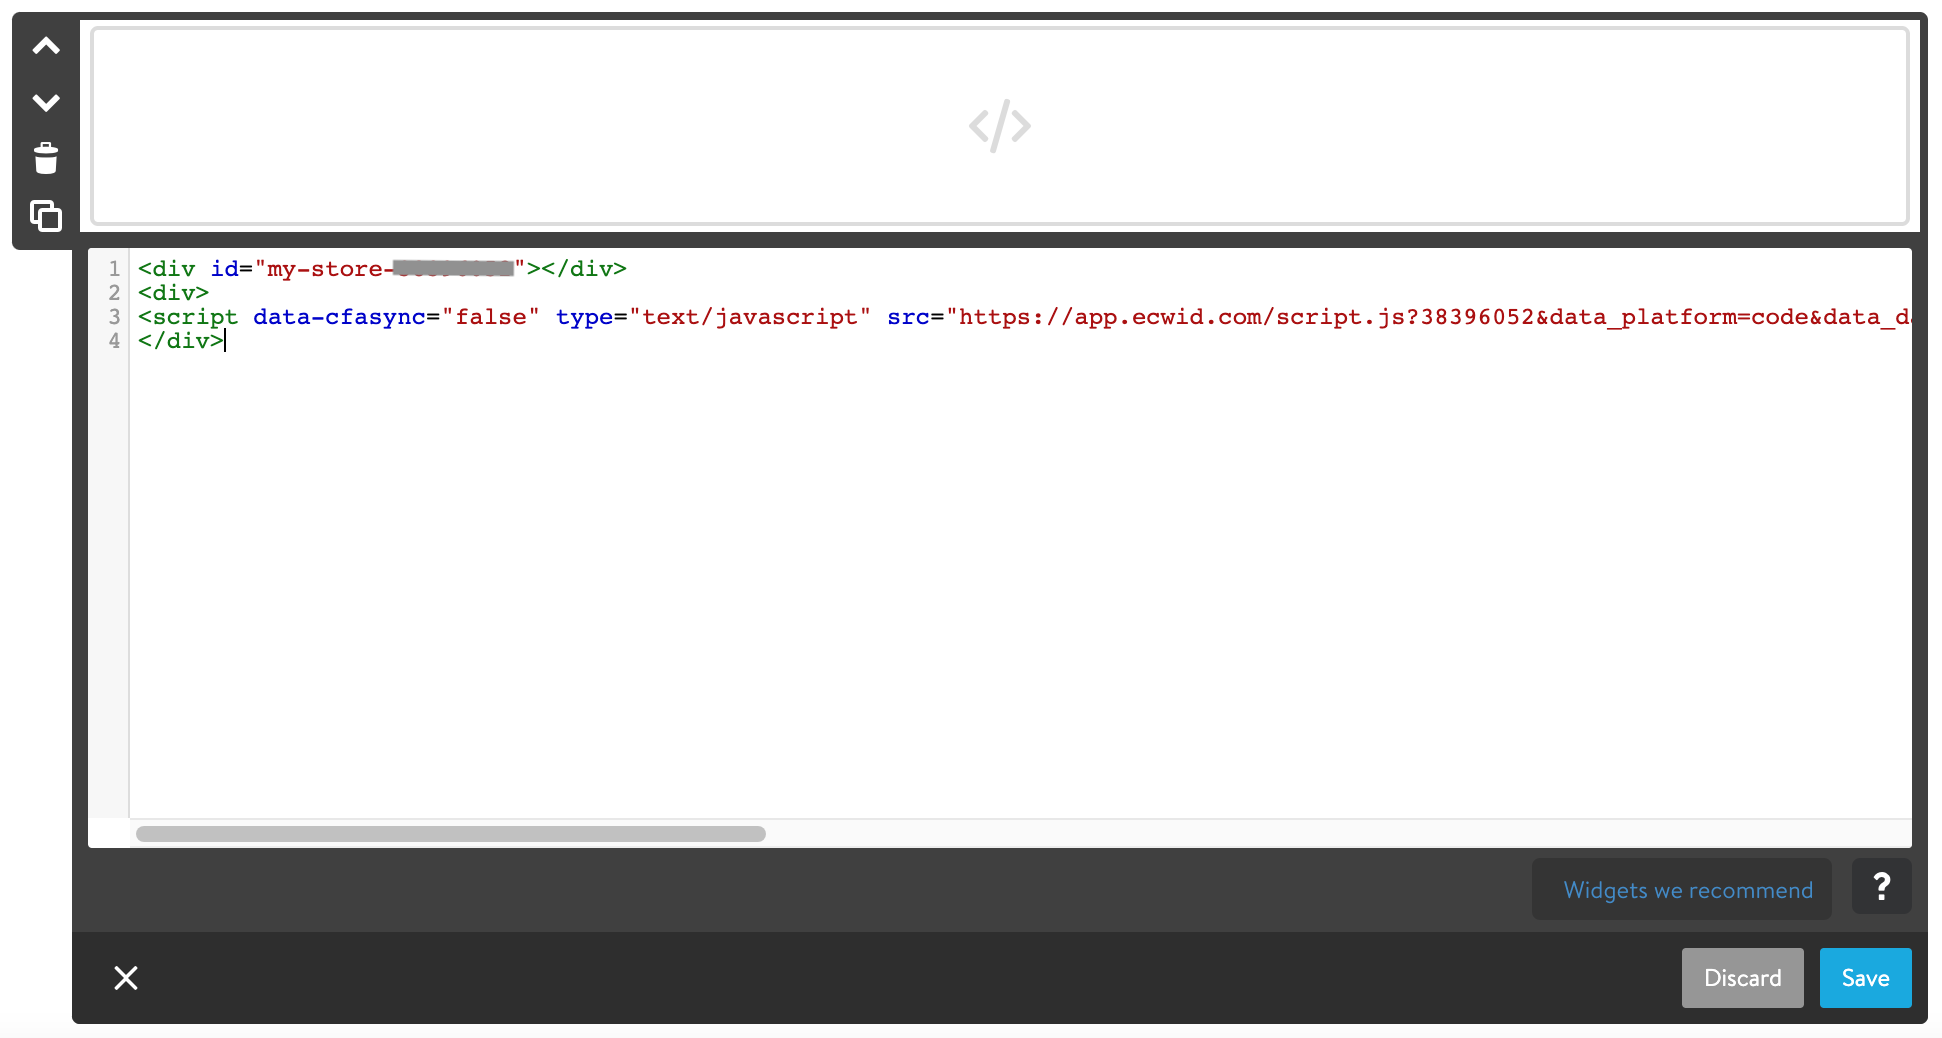Image resolution: width=1942 pixels, height=1038 pixels.
Task: Close the editor with the X icon
Action: pos(126,978)
